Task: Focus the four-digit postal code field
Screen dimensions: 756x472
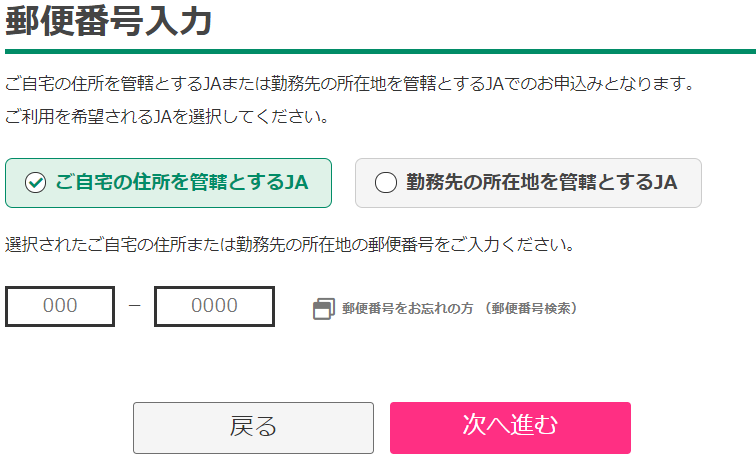Action: pos(214,307)
